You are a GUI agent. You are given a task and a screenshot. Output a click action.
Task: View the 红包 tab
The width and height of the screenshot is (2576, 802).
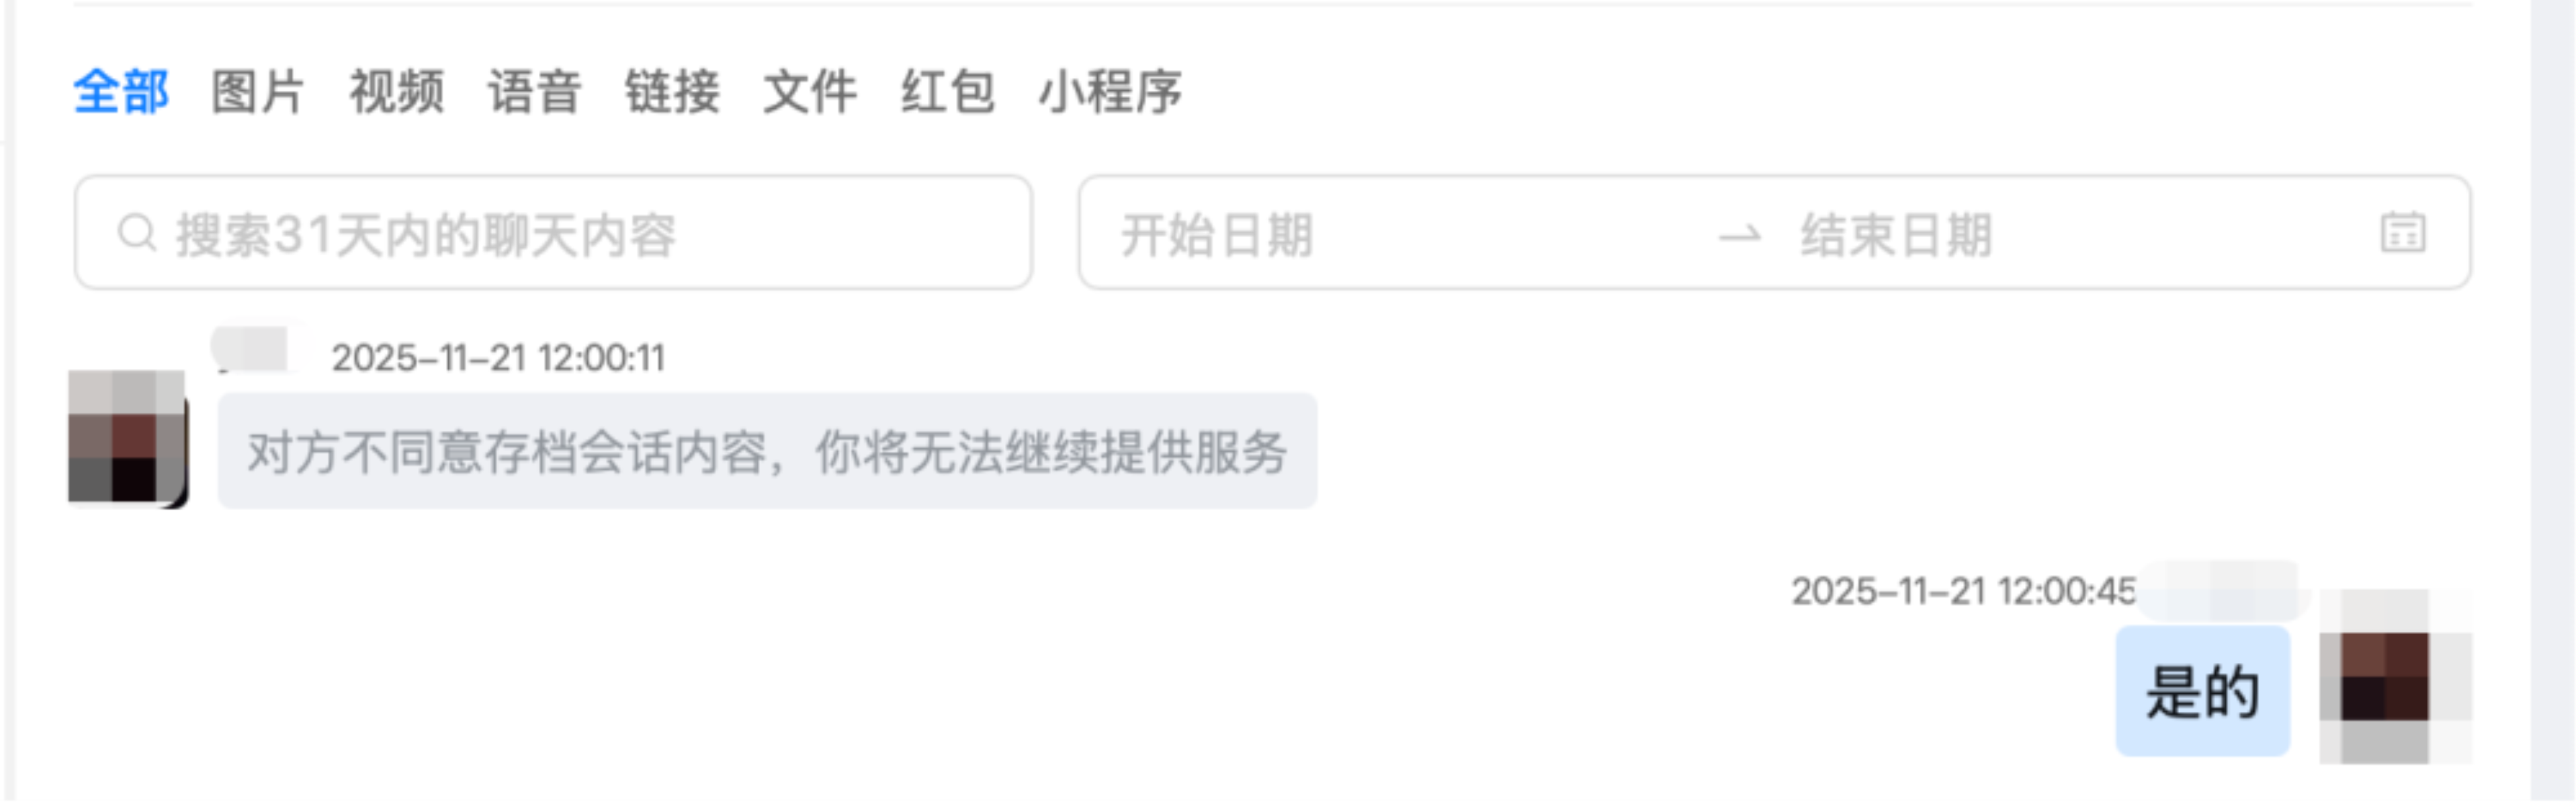pyautogui.click(x=948, y=92)
